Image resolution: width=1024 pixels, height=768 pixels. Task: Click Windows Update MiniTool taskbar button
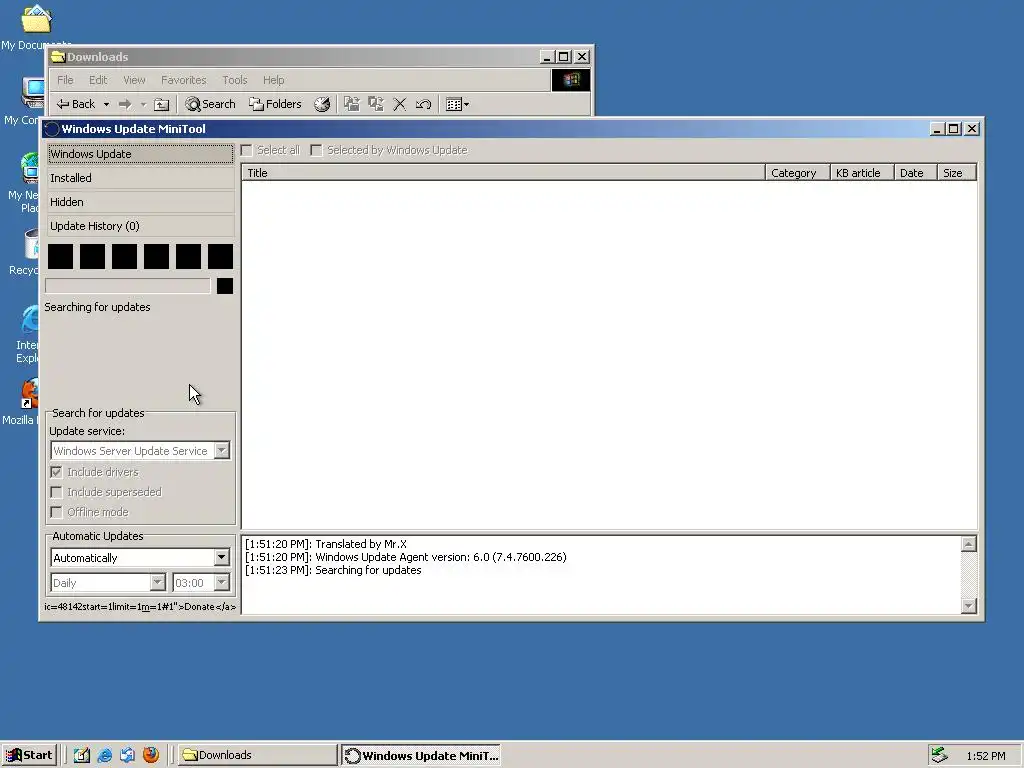pyautogui.click(x=421, y=755)
